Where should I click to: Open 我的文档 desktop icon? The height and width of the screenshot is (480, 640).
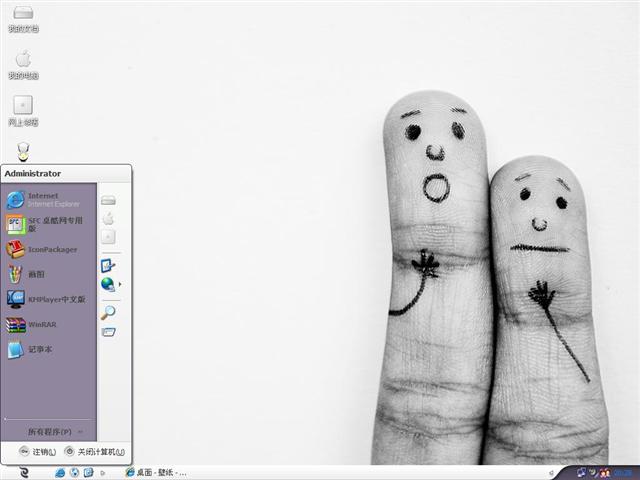pyautogui.click(x=23, y=20)
